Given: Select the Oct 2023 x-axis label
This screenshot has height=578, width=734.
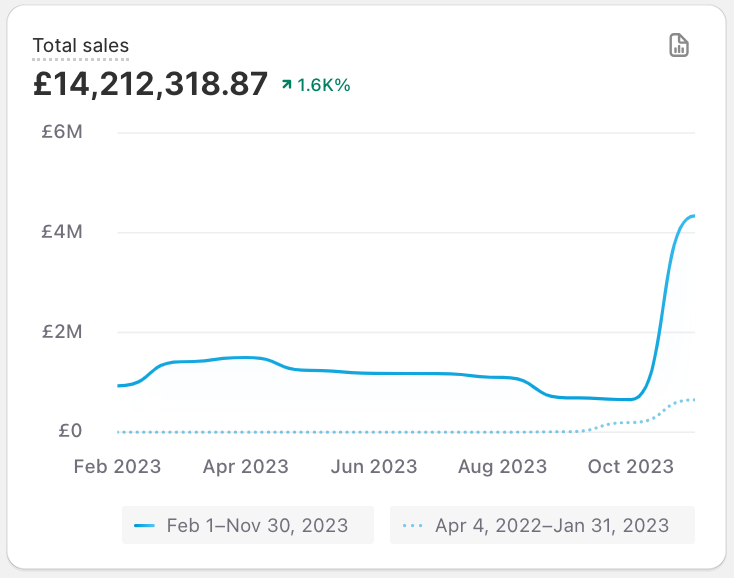Looking at the screenshot, I should click(x=631, y=466).
